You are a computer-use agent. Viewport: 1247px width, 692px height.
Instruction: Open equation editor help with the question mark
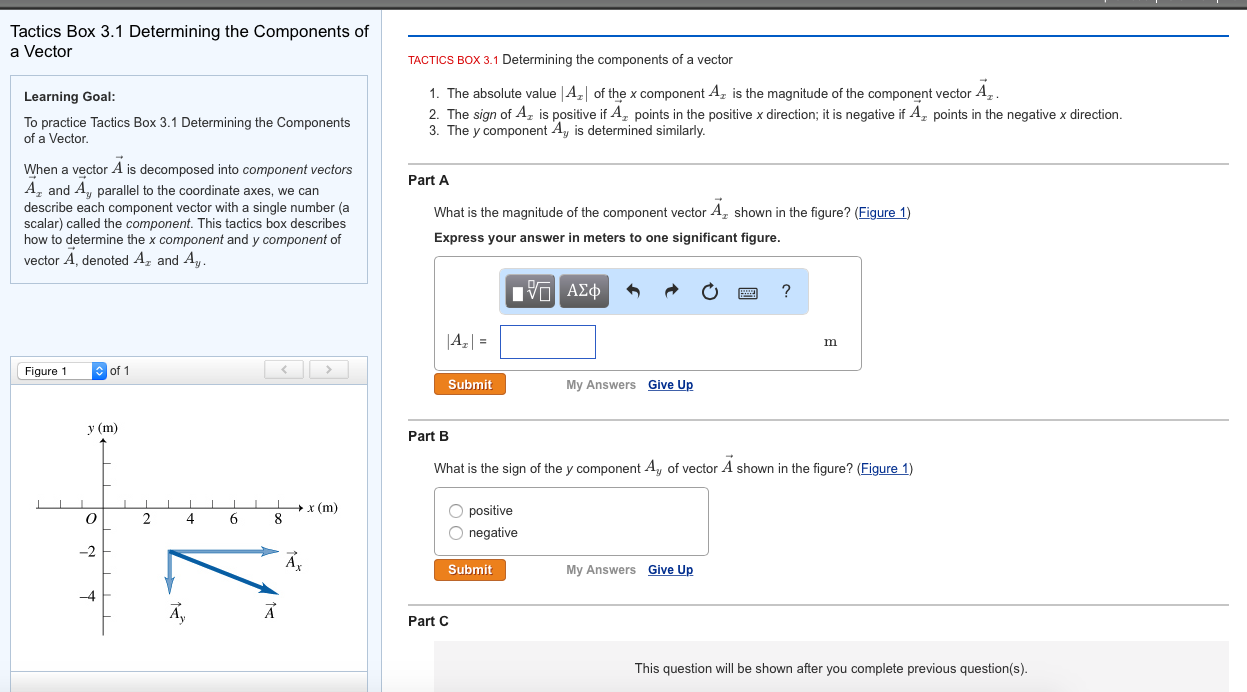tap(786, 291)
